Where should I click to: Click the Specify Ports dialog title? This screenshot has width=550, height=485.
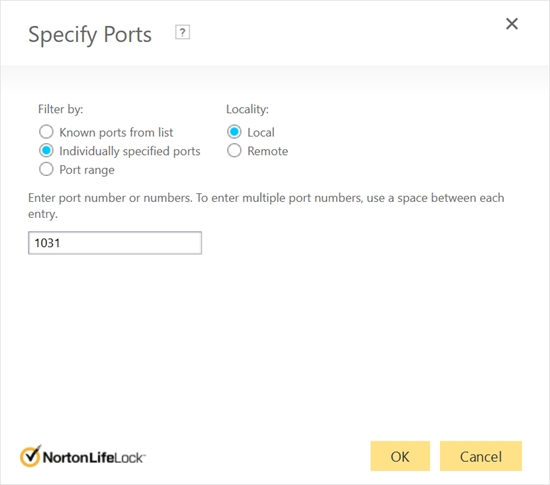[x=90, y=35]
